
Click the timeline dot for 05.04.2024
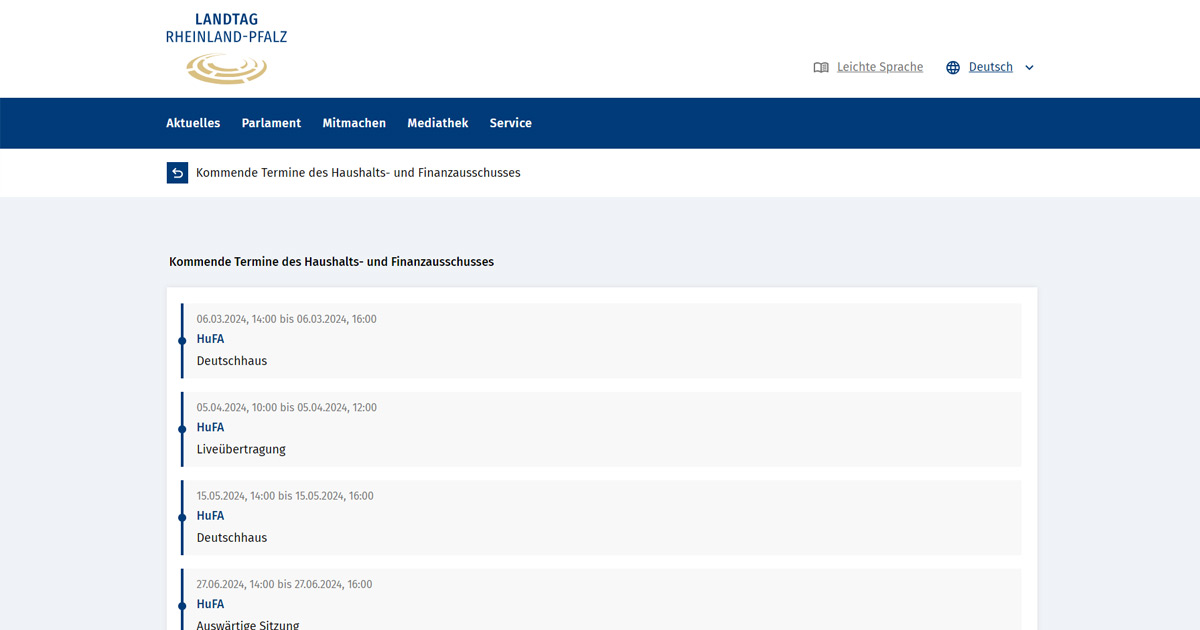(182, 429)
